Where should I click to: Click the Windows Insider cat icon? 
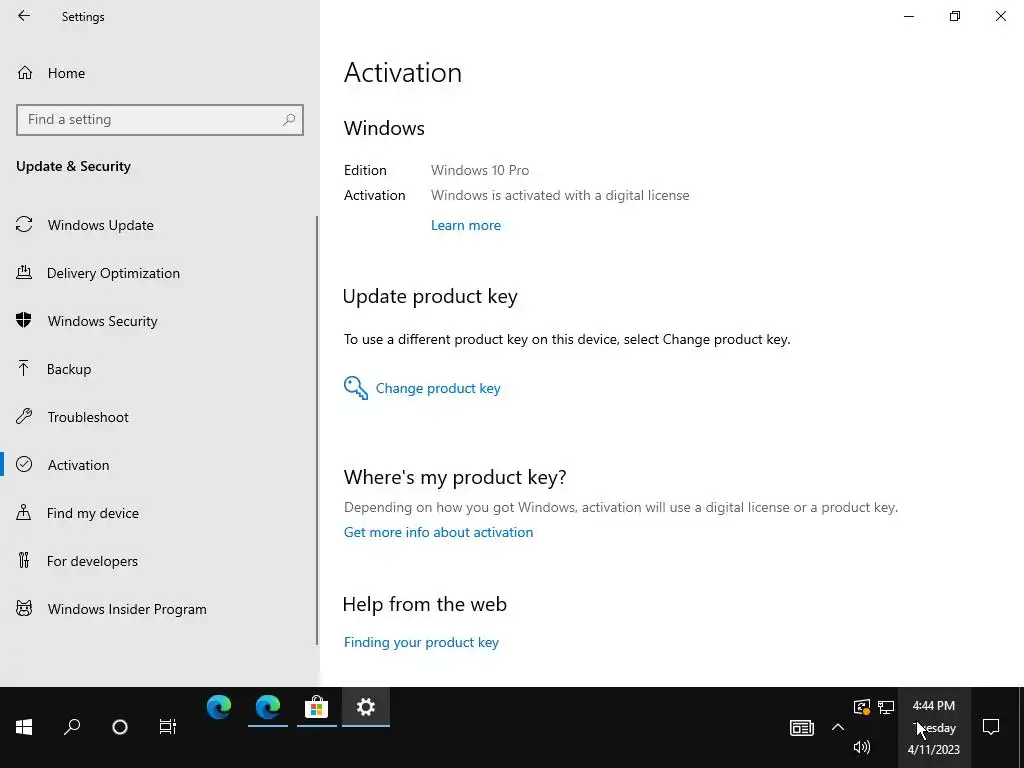pyautogui.click(x=24, y=609)
